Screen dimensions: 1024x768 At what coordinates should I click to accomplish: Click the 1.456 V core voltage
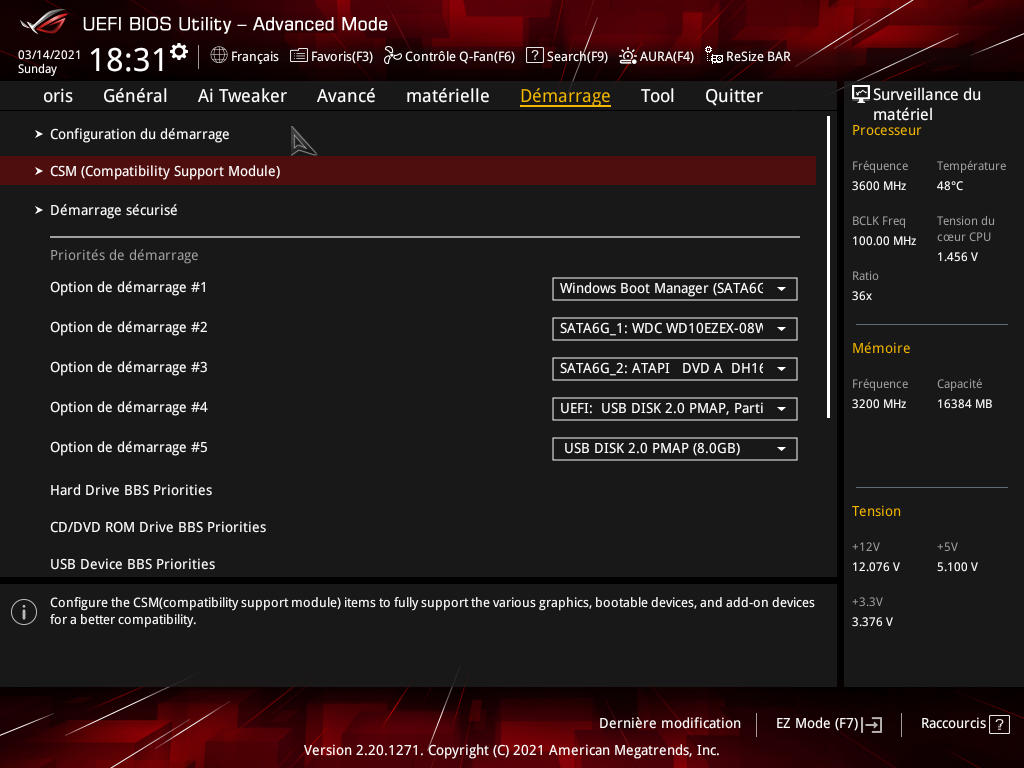pos(957,257)
